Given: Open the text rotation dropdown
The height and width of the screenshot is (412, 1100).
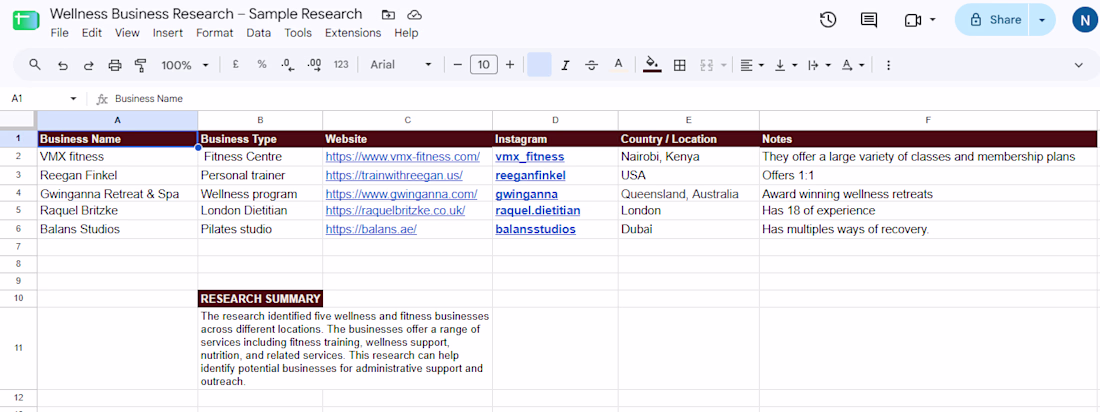Looking at the screenshot, I should [x=852, y=65].
